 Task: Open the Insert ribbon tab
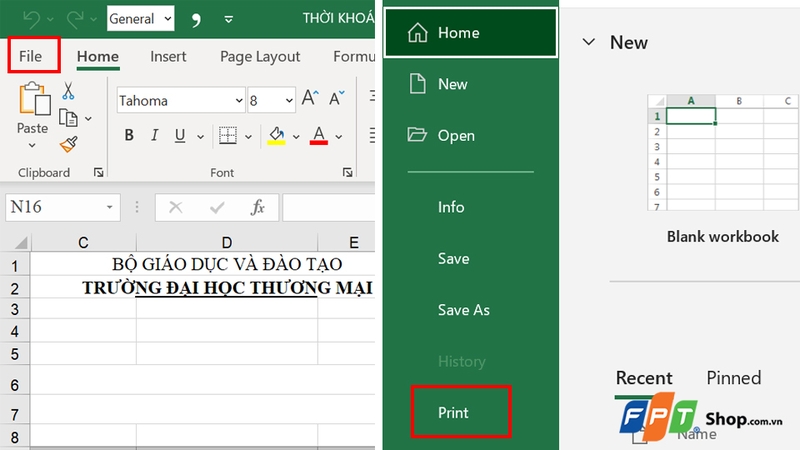click(x=168, y=56)
